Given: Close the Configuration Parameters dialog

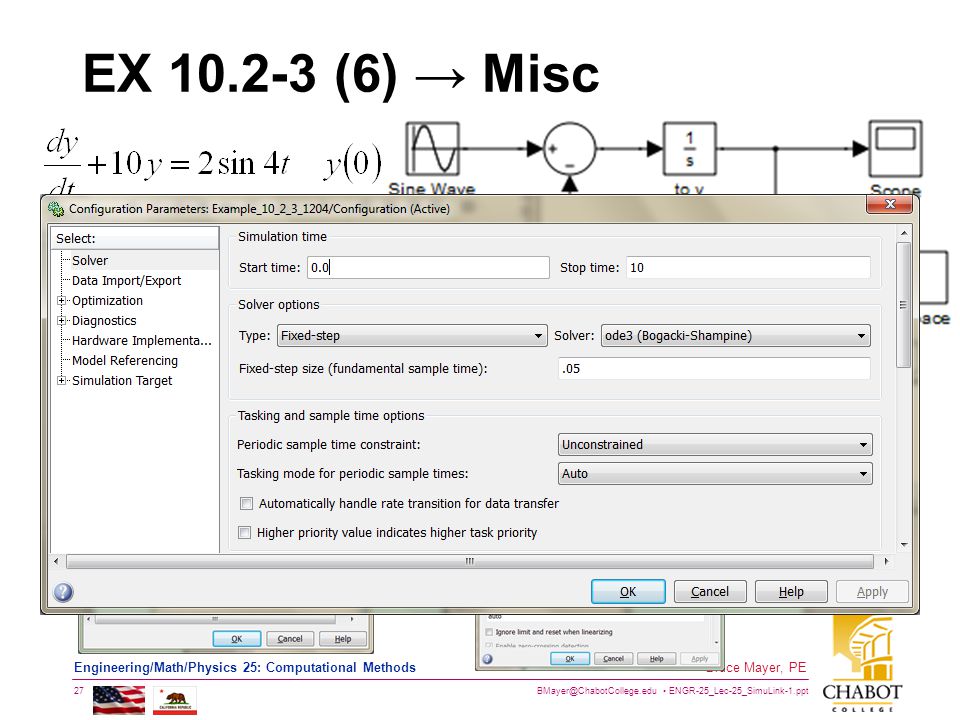Looking at the screenshot, I should pos(889,204).
